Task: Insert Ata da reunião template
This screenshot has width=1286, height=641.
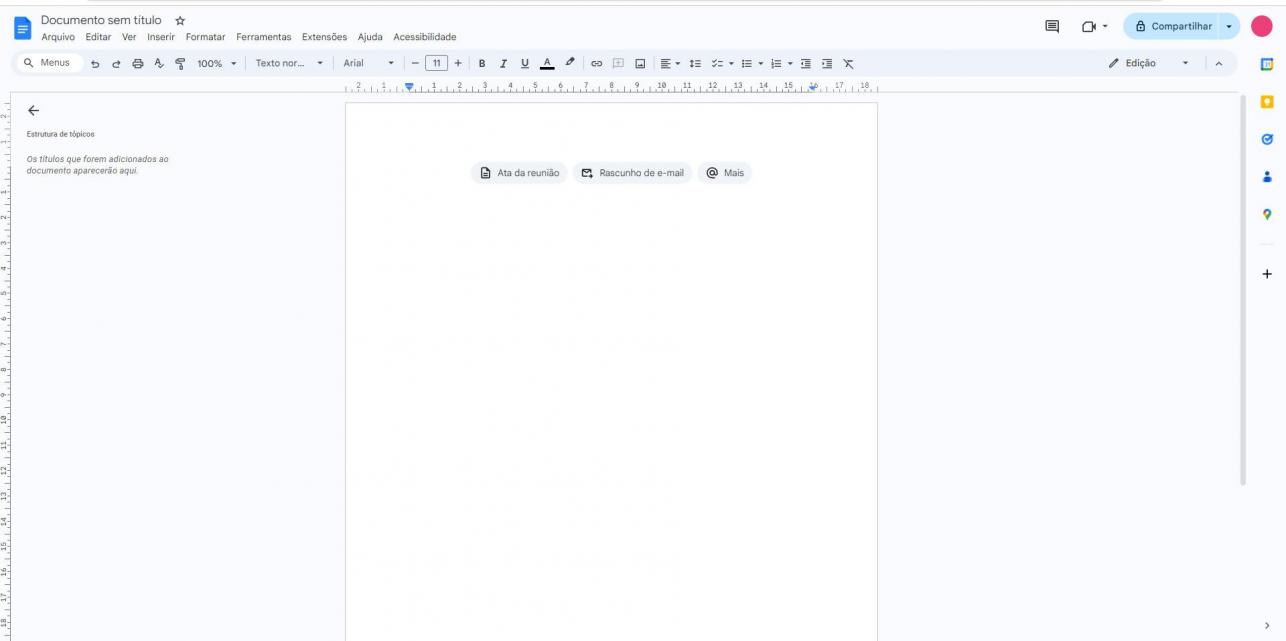Action: pos(519,173)
